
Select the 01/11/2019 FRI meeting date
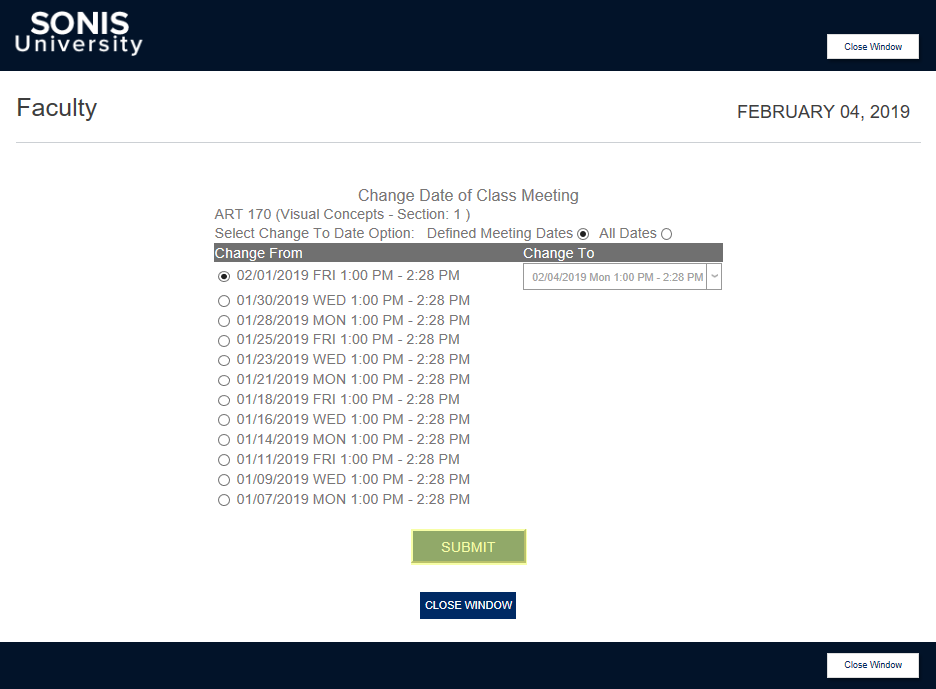(224, 460)
